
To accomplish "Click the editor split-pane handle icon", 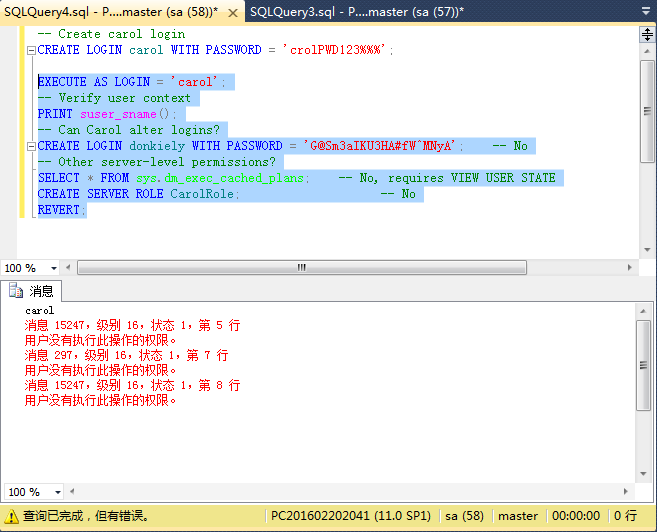I will 646,35.
